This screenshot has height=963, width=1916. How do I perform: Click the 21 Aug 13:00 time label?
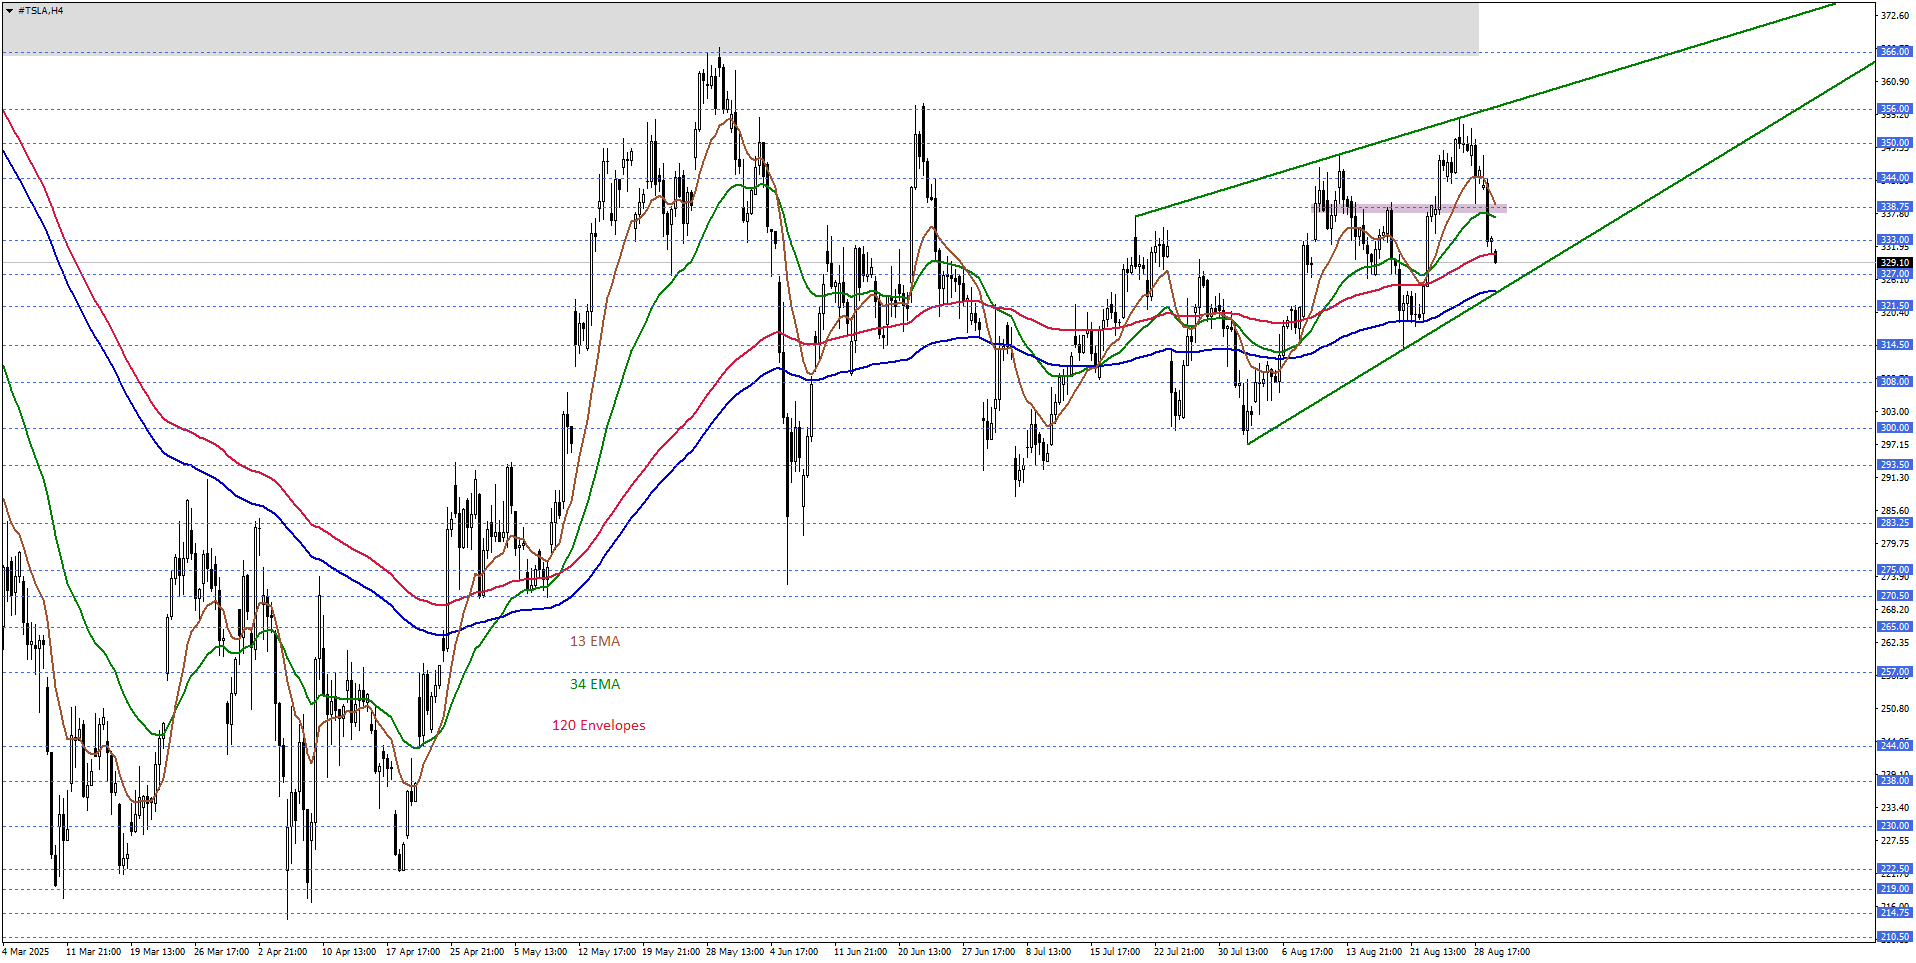1438,952
